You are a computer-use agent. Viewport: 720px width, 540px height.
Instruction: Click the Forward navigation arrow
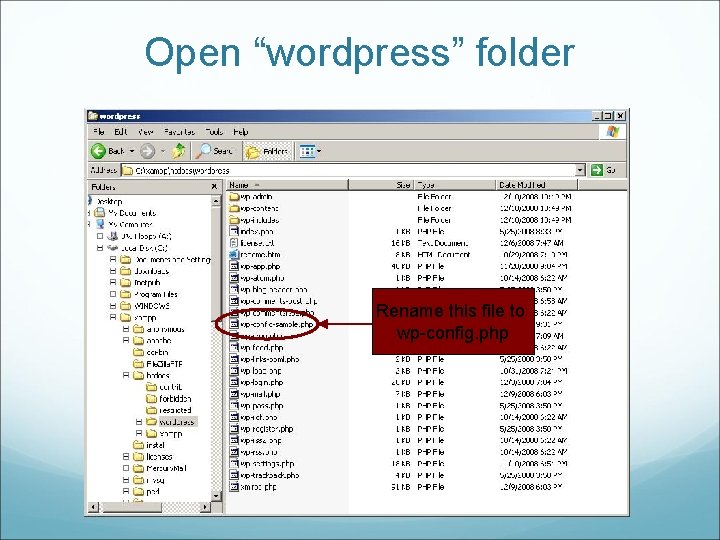(147, 151)
